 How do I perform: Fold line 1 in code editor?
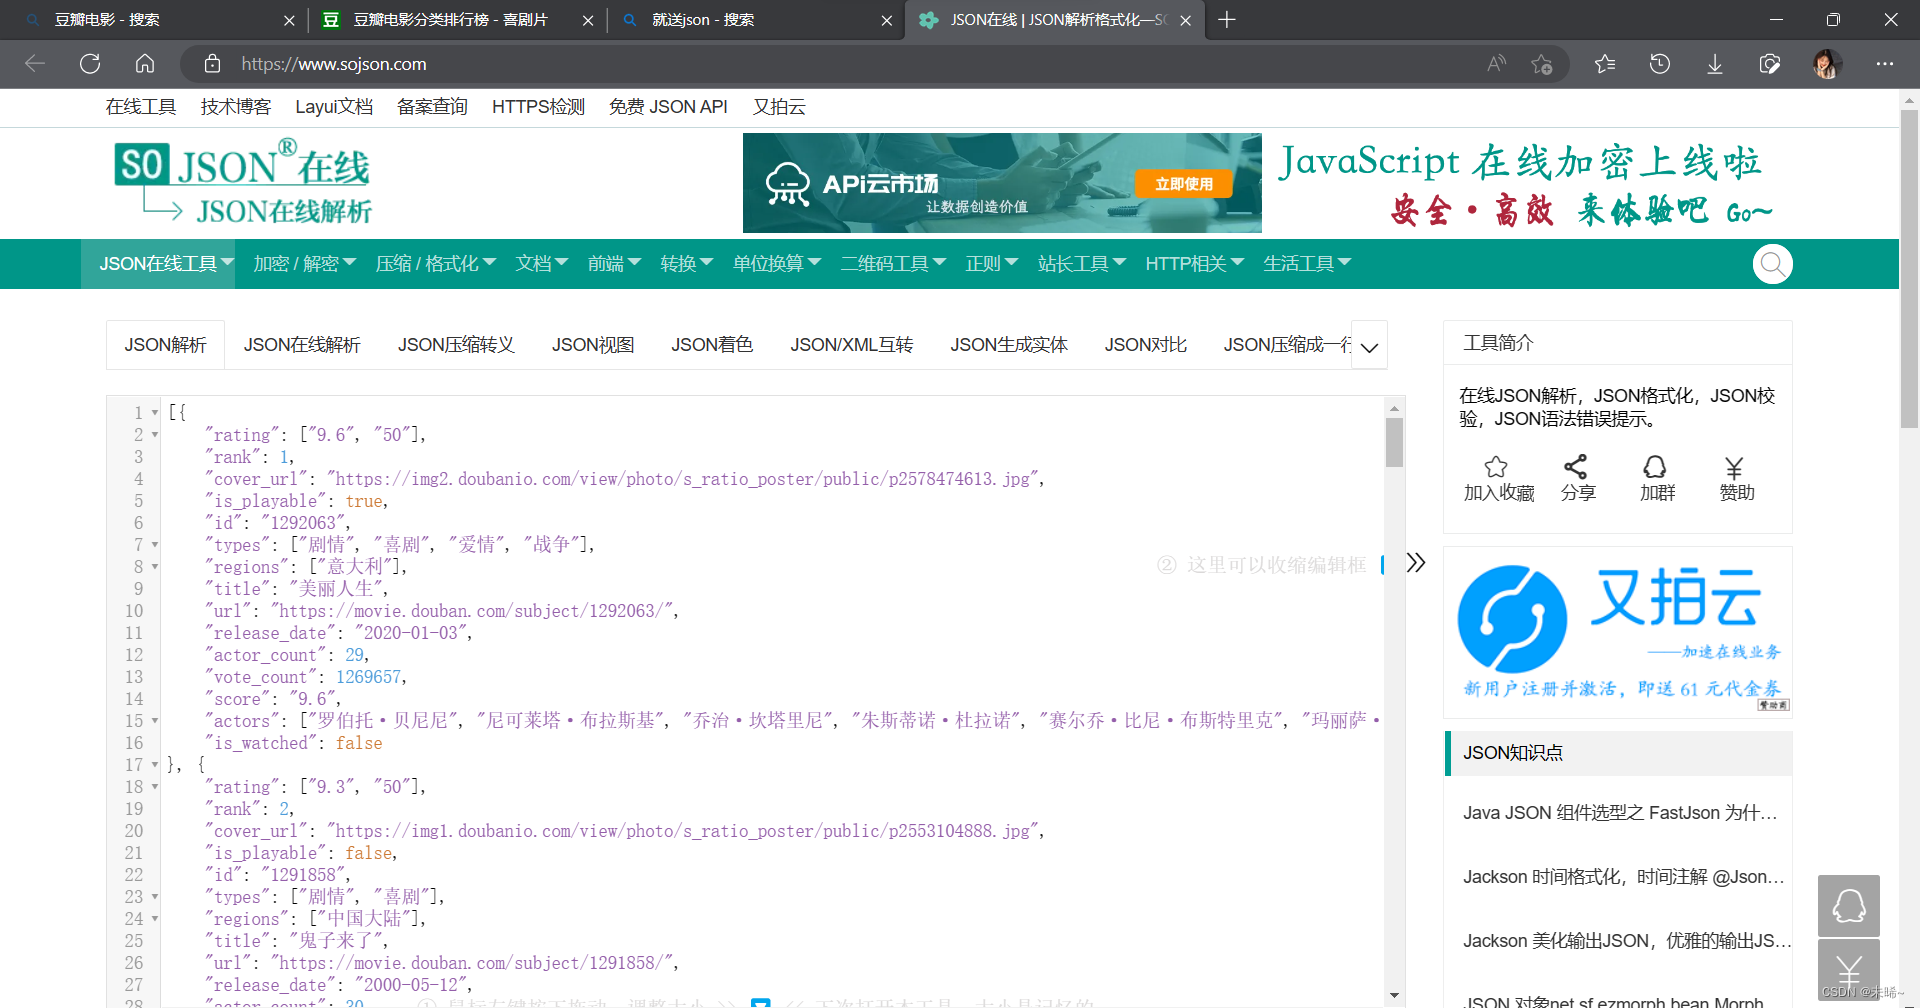click(155, 413)
